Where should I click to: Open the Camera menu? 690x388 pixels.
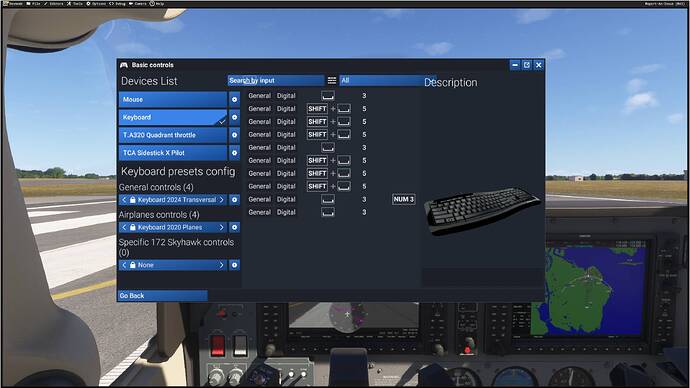137,4
